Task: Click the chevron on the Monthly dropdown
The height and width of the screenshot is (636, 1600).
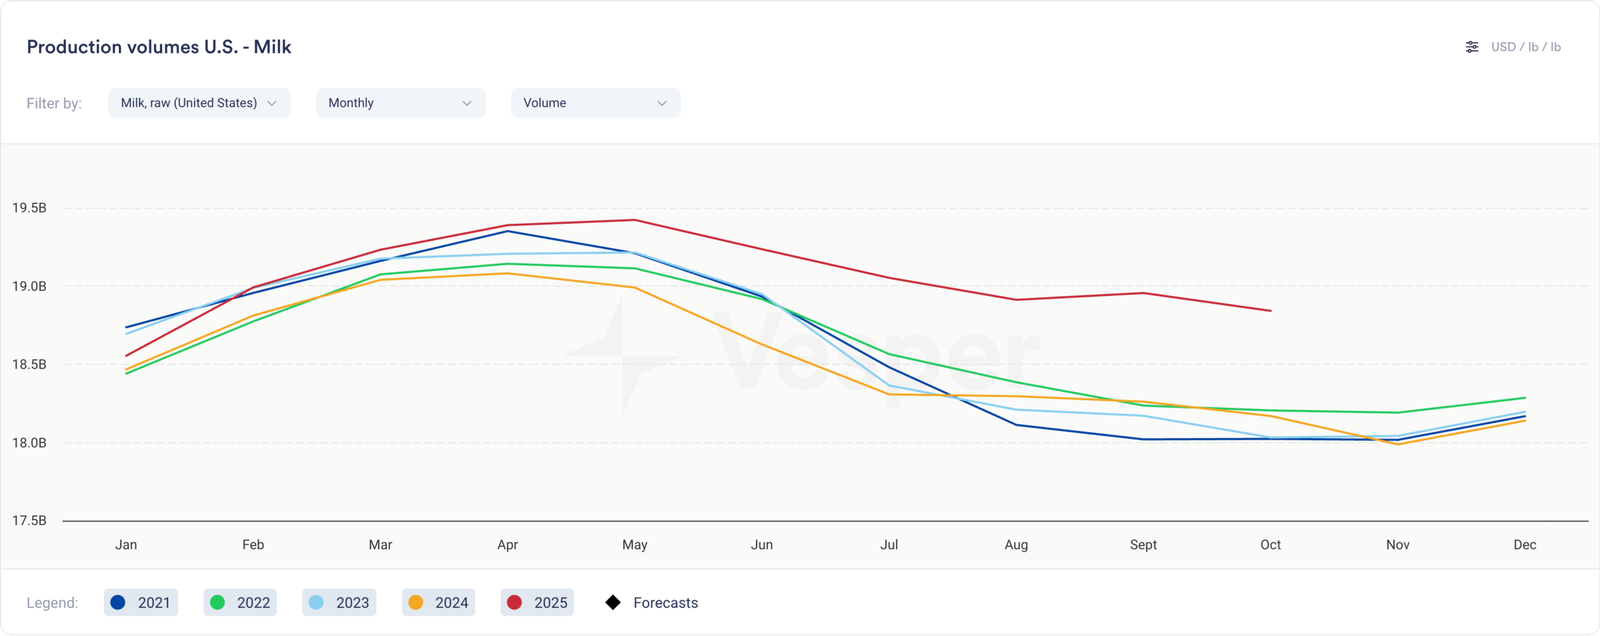Action: pyautogui.click(x=467, y=103)
